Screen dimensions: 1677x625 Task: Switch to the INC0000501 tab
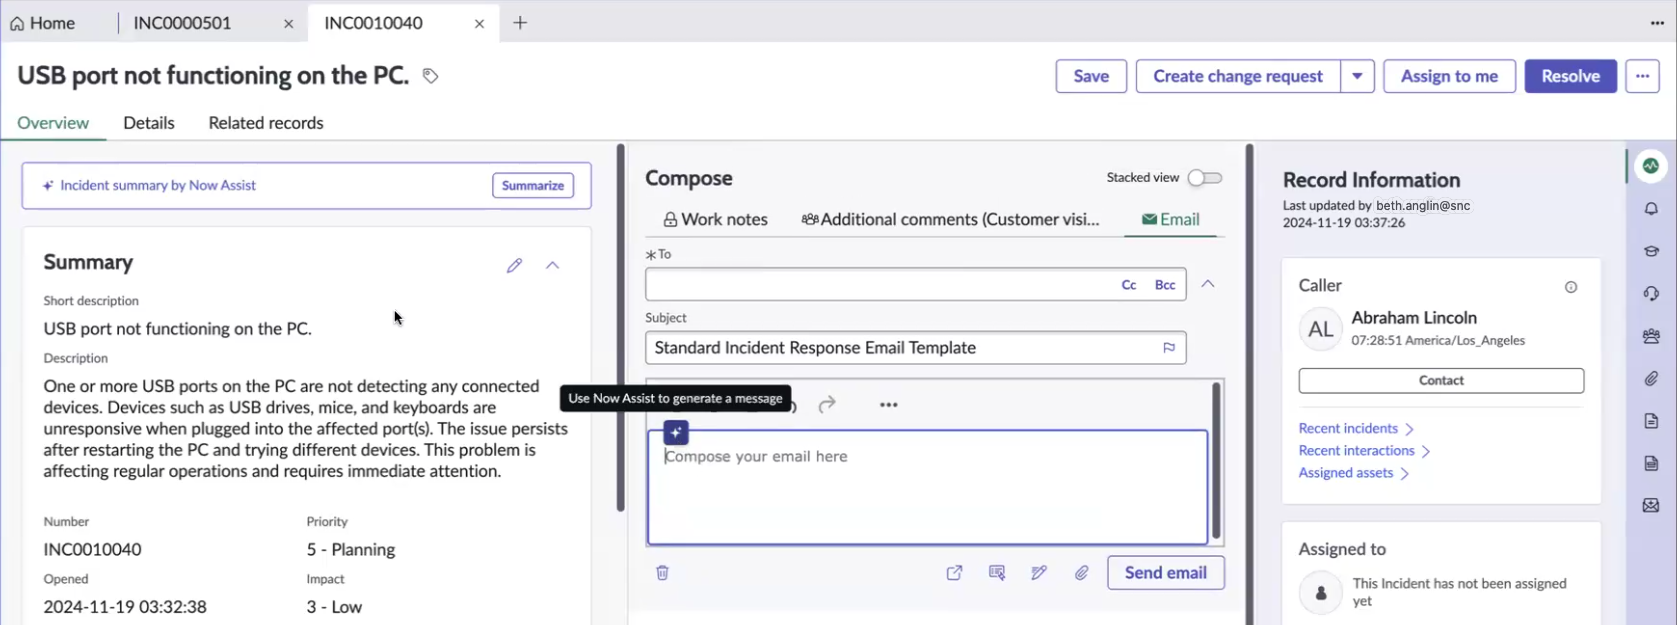click(x=182, y=23)
